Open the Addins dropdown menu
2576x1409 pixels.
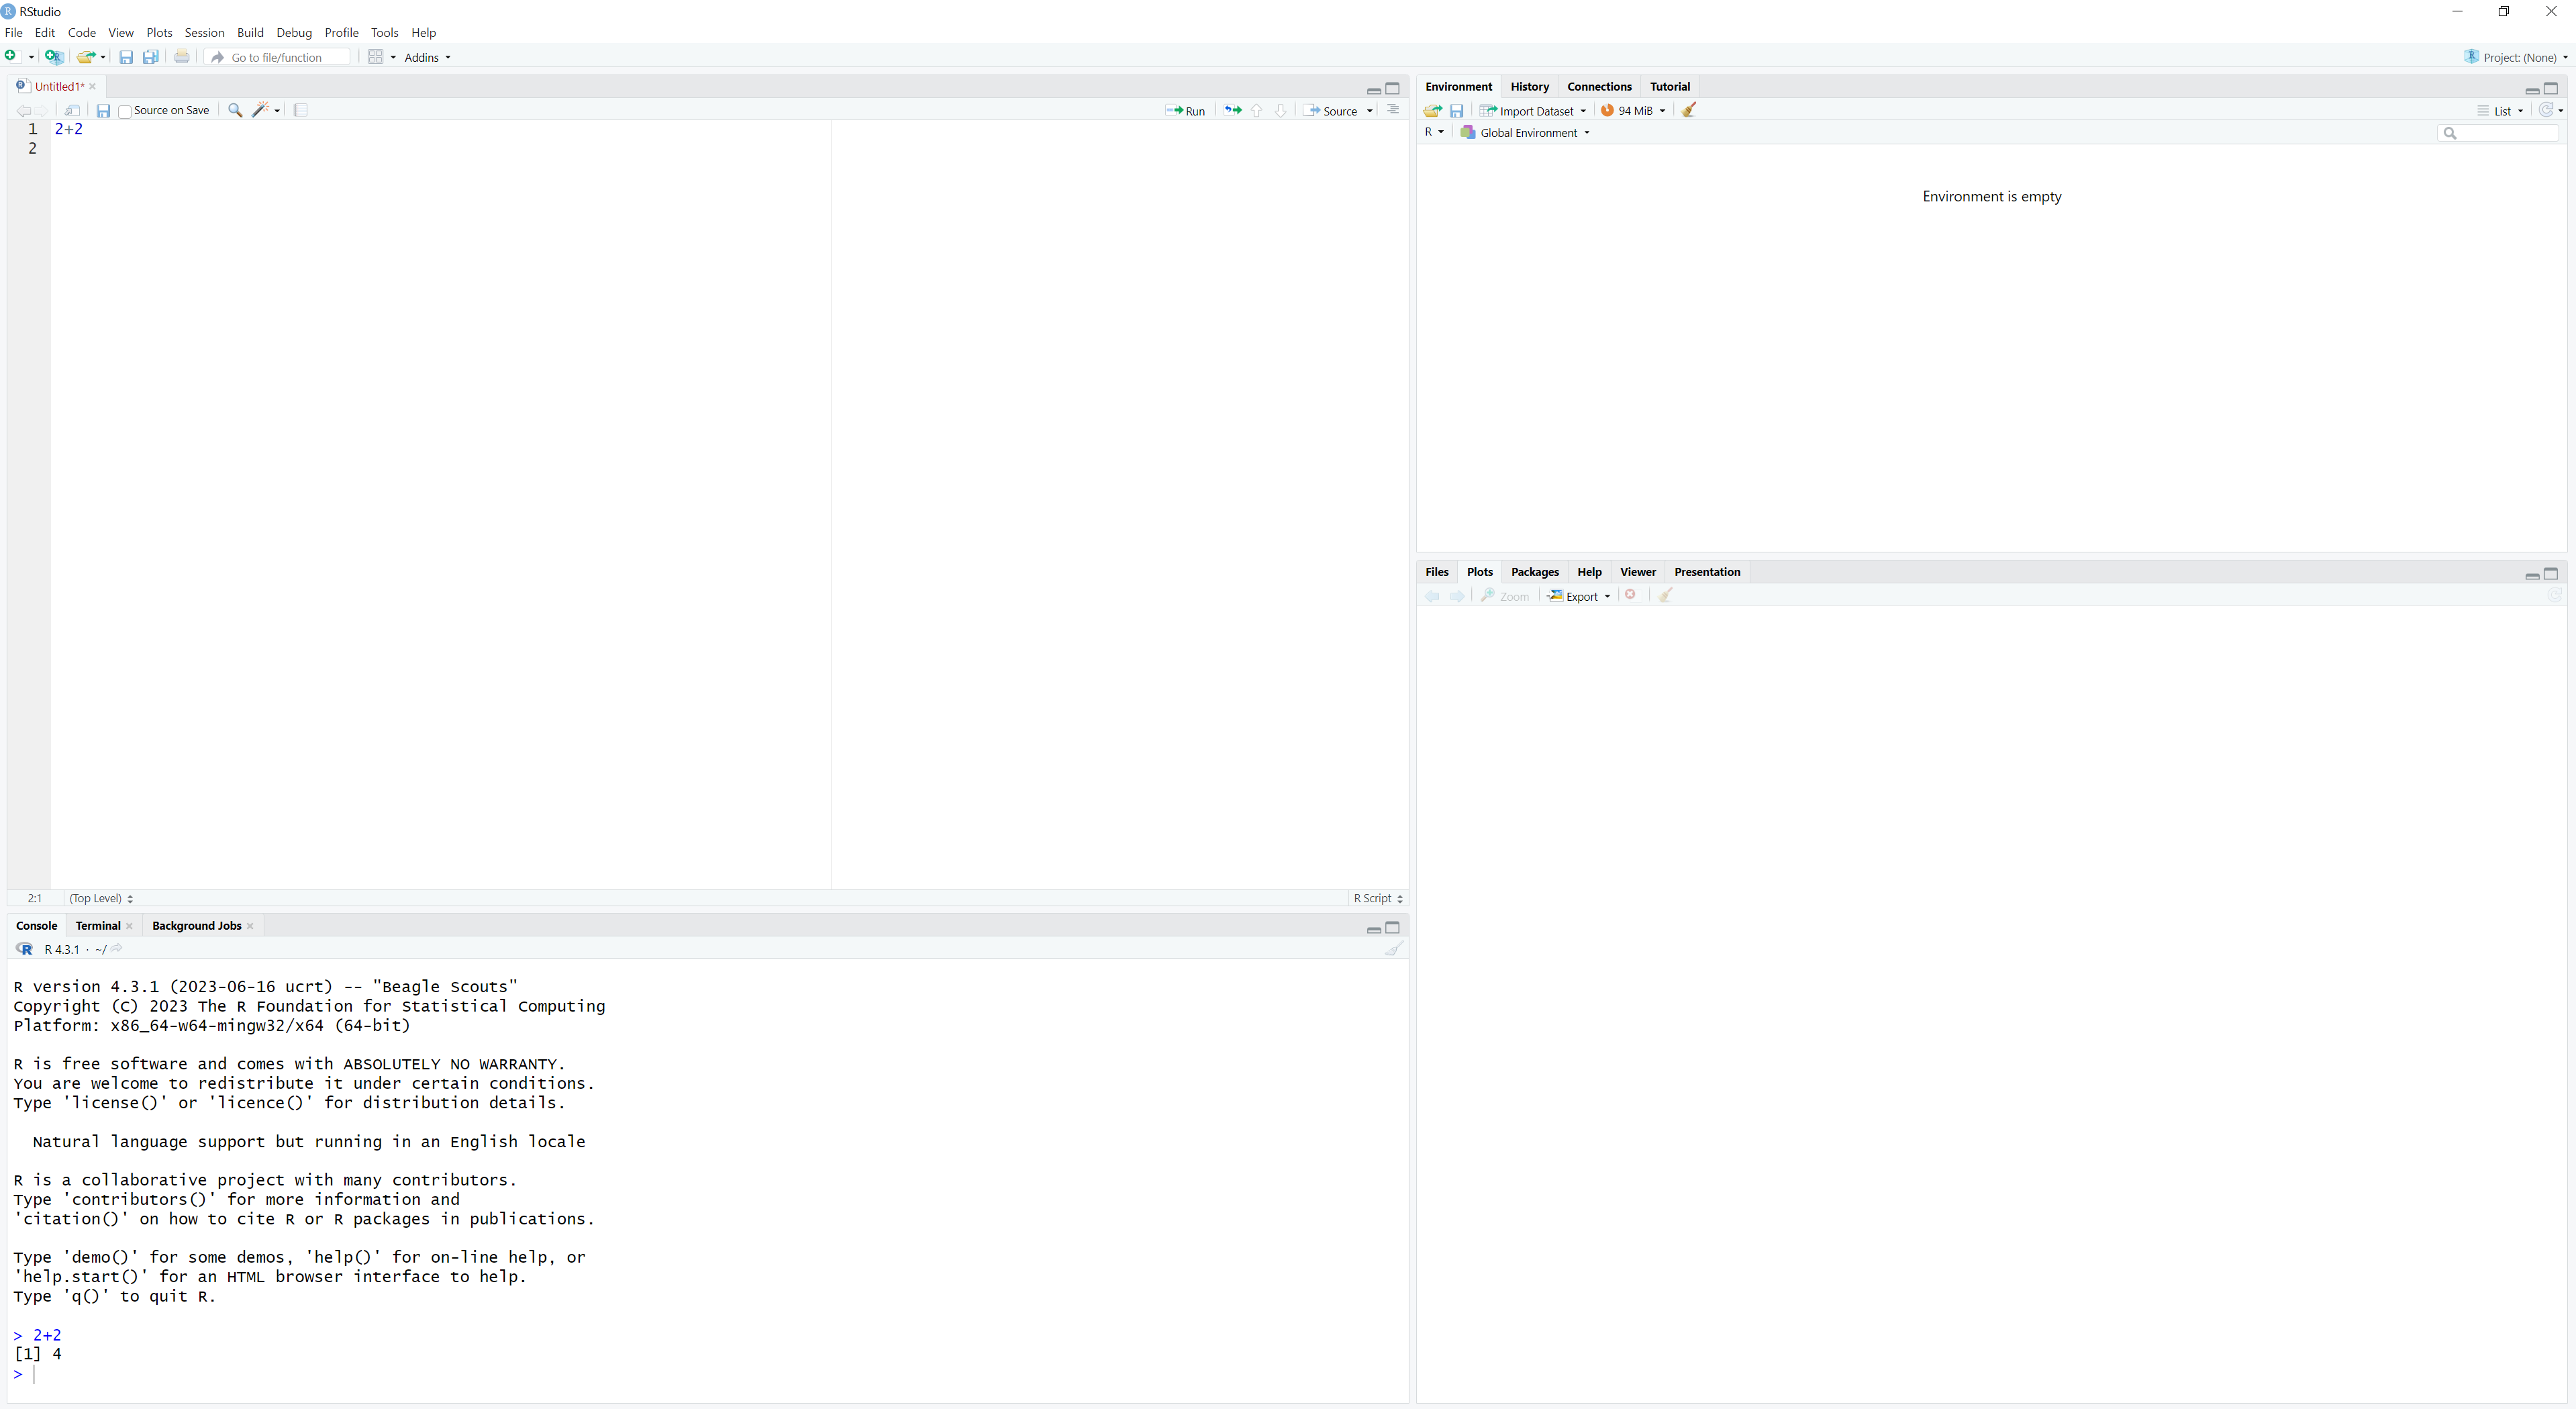427,58
